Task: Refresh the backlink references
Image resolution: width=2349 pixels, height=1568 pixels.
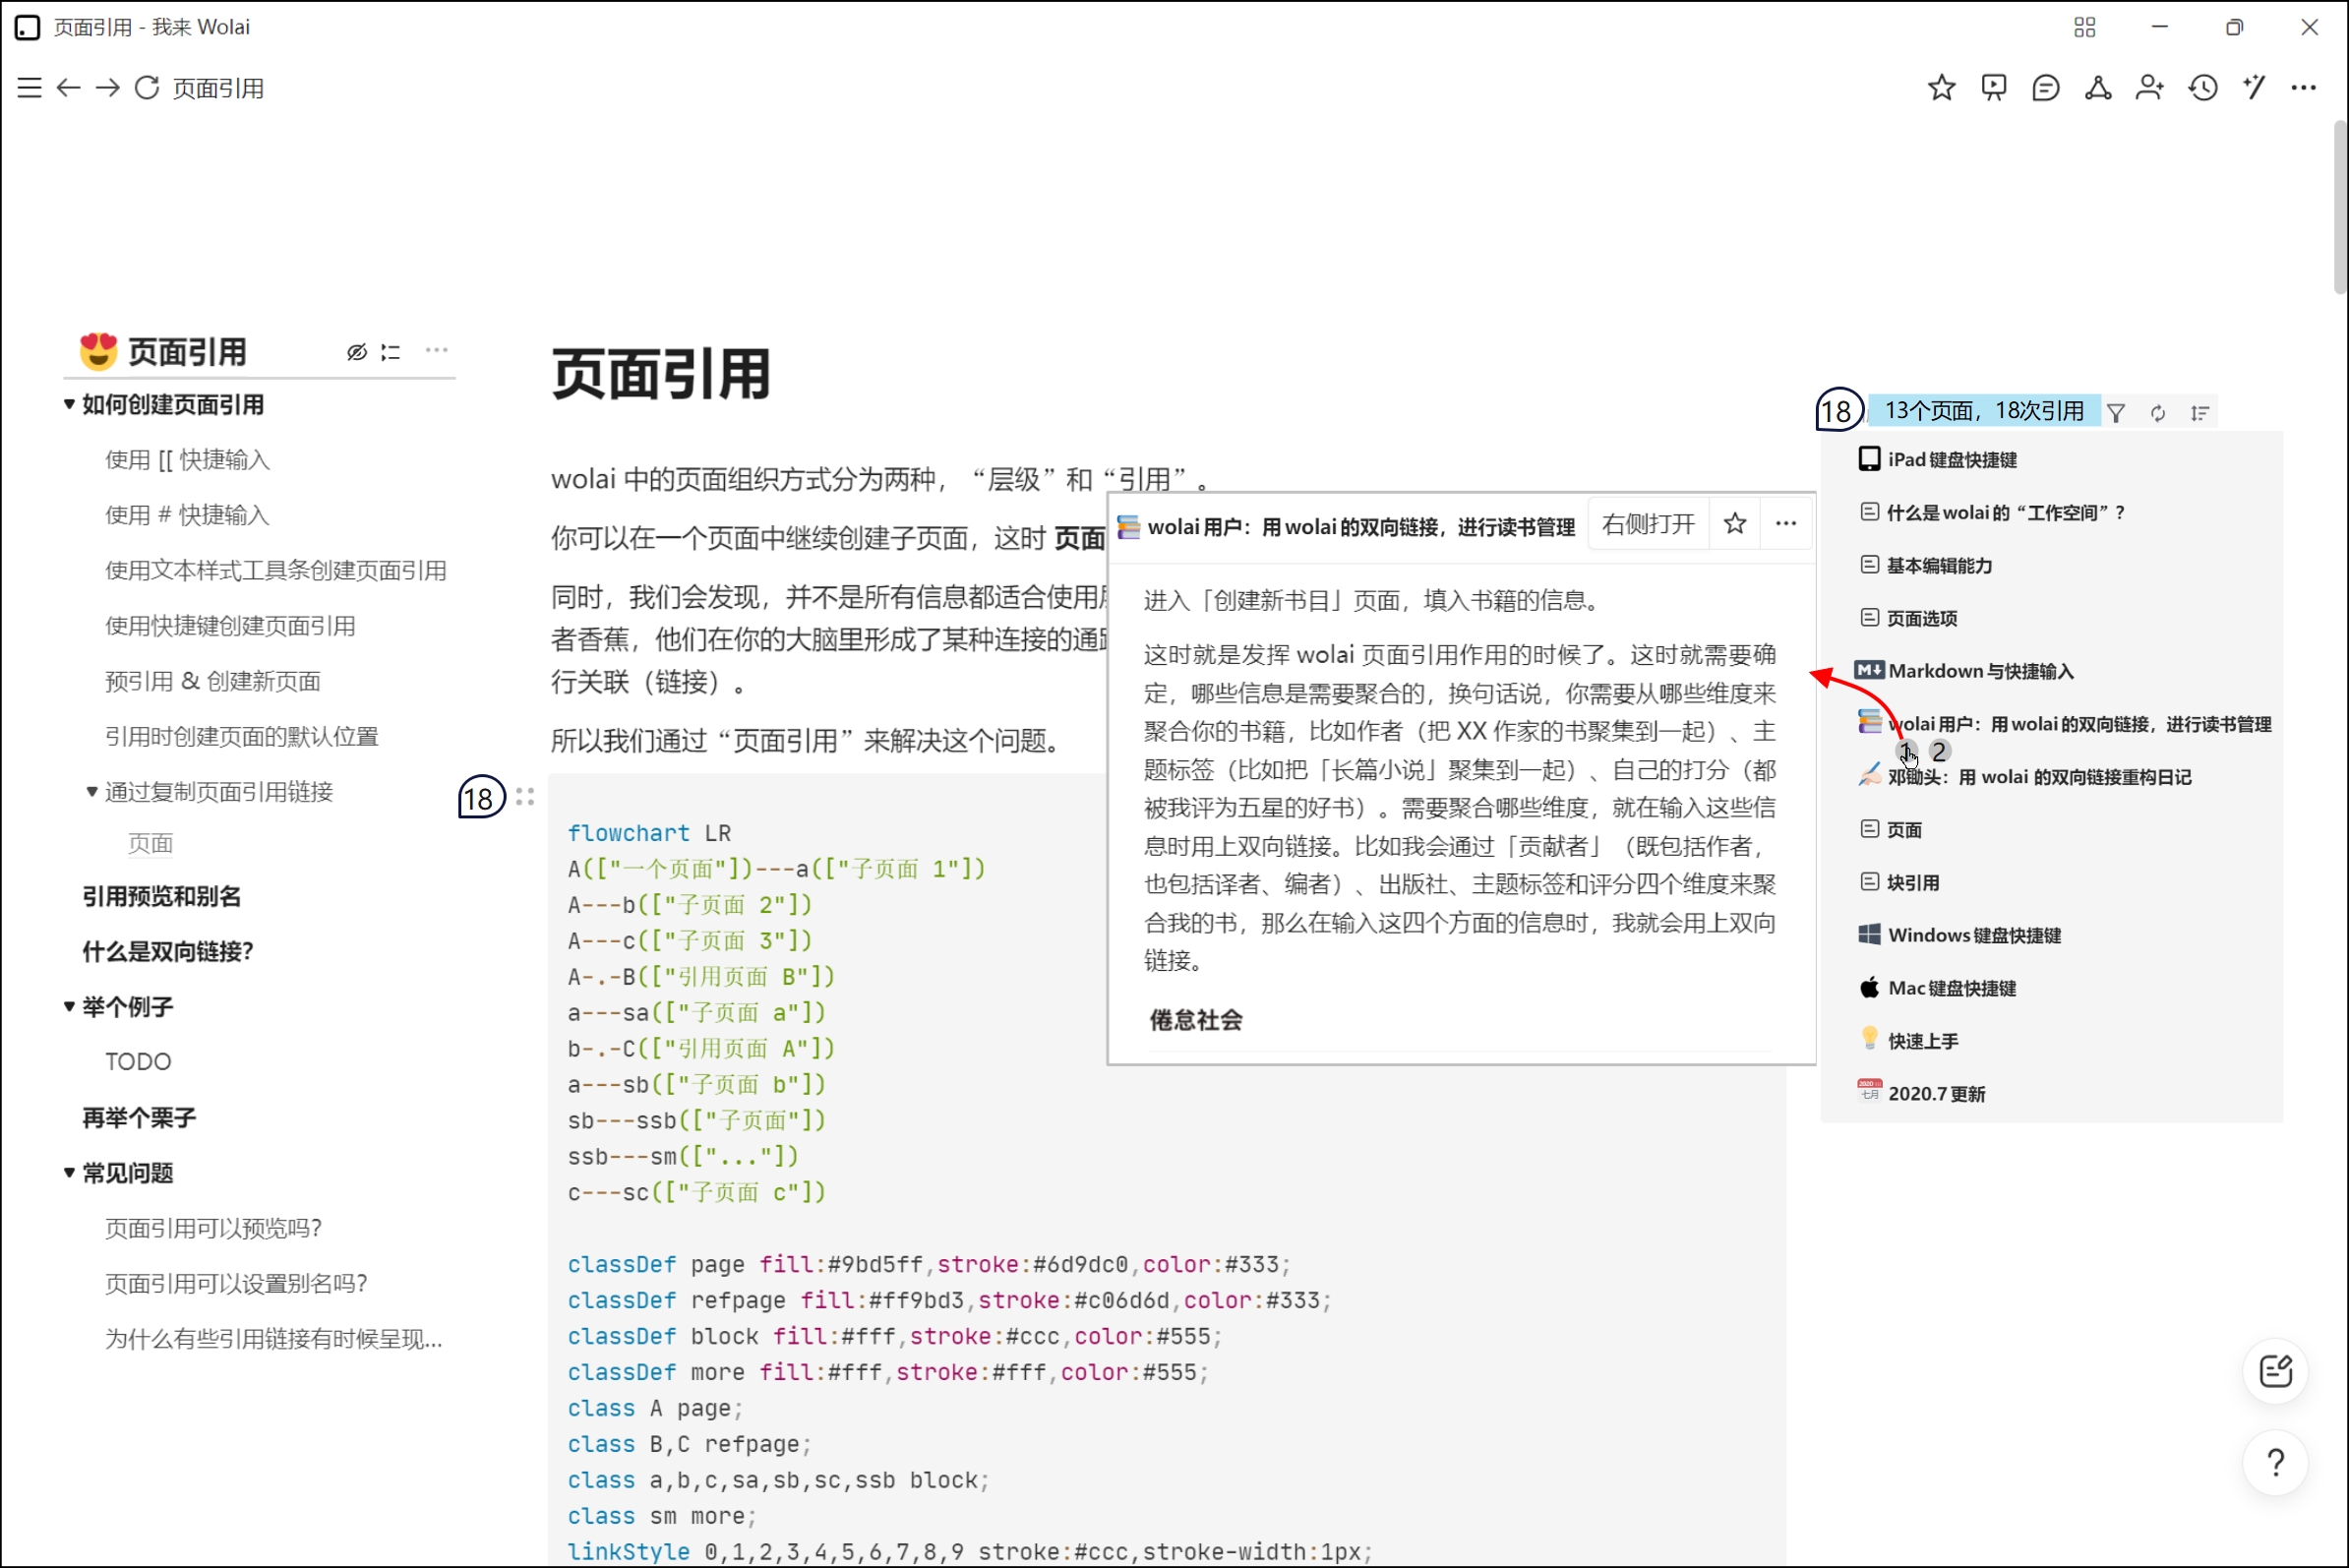Action: 2159,412
